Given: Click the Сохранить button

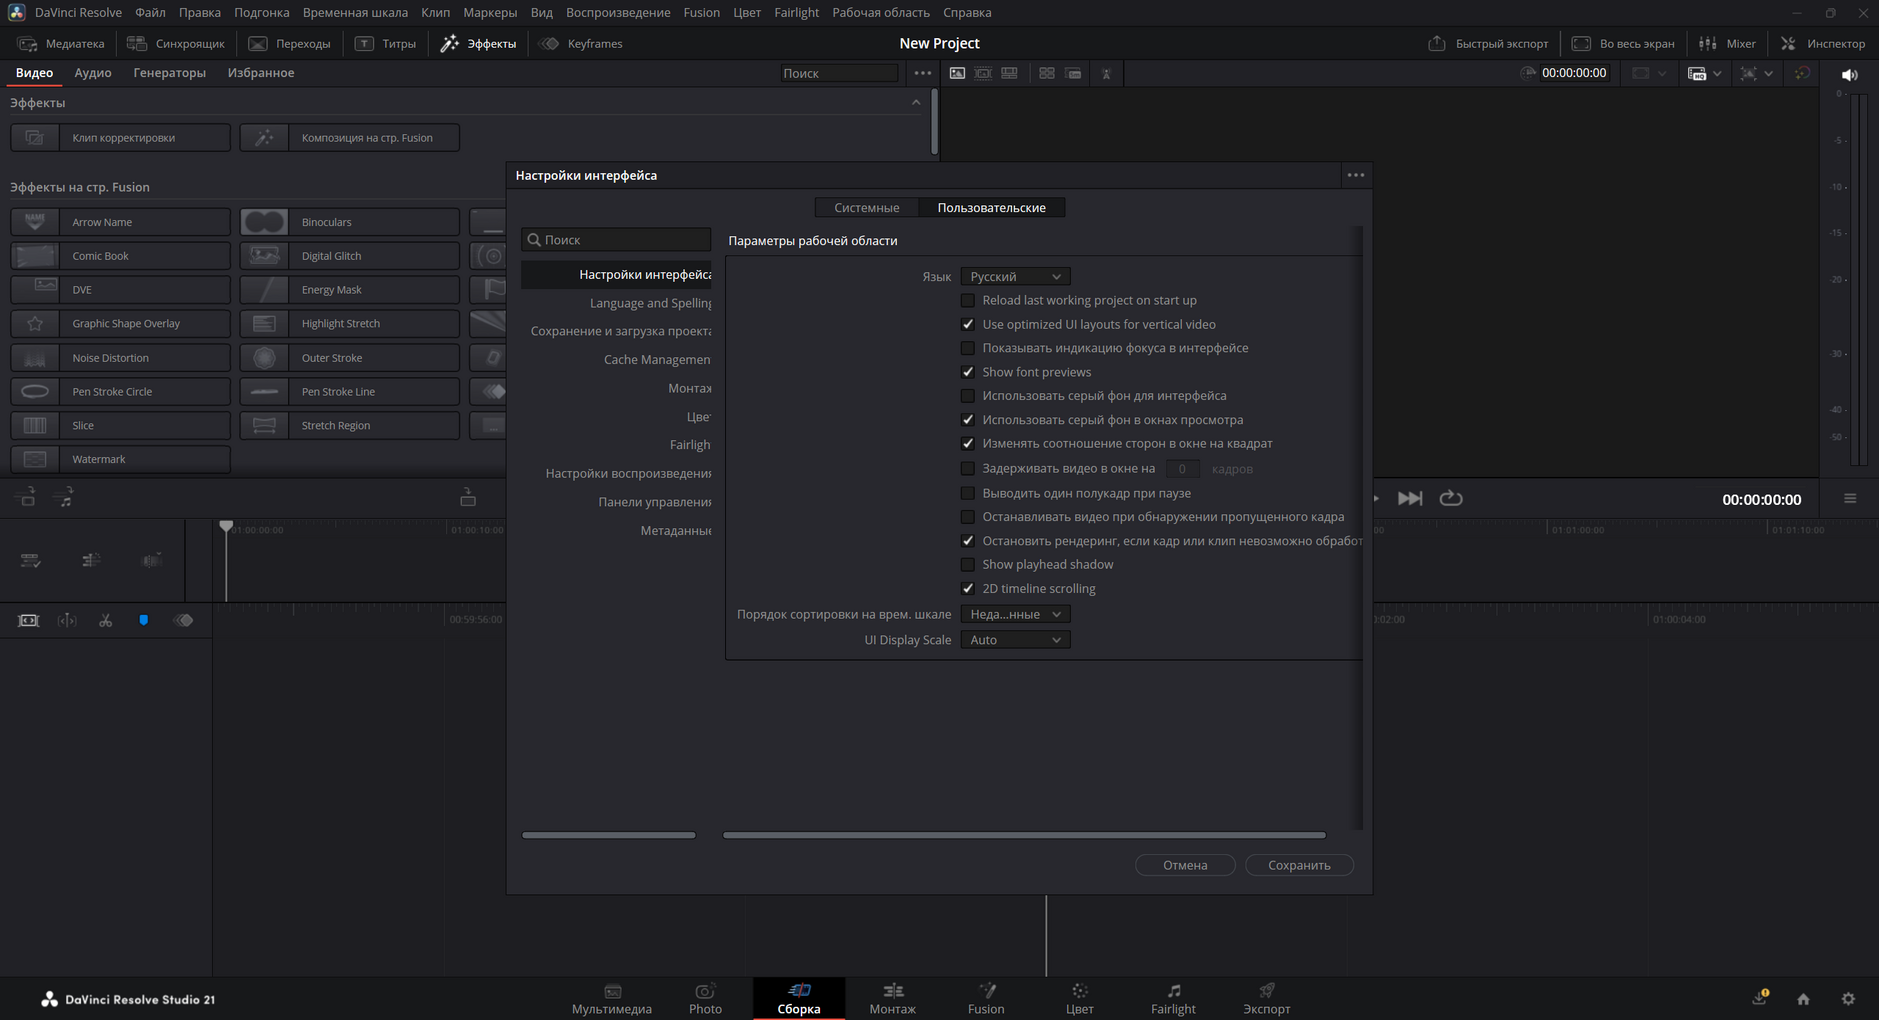Looking at the screenshot, I should point(1299,865).
